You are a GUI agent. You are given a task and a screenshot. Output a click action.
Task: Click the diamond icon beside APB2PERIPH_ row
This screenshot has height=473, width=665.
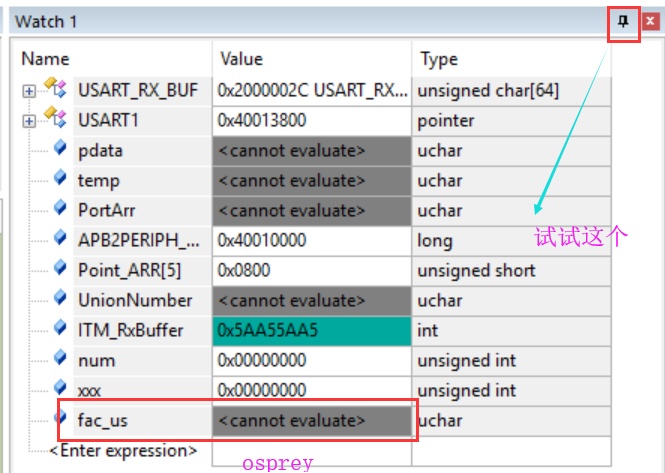pos(60,237)
